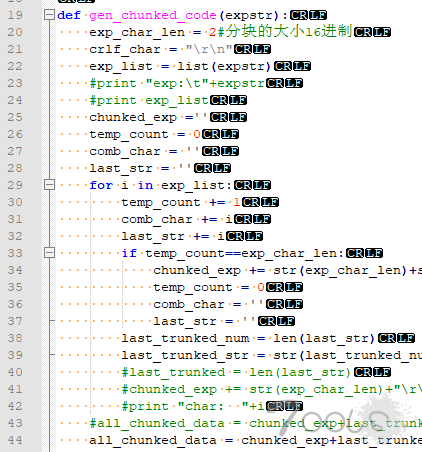Place cursor on temp_count = 0 at line 26
Viewport: 422px width, 452px height.
point(145,134)
